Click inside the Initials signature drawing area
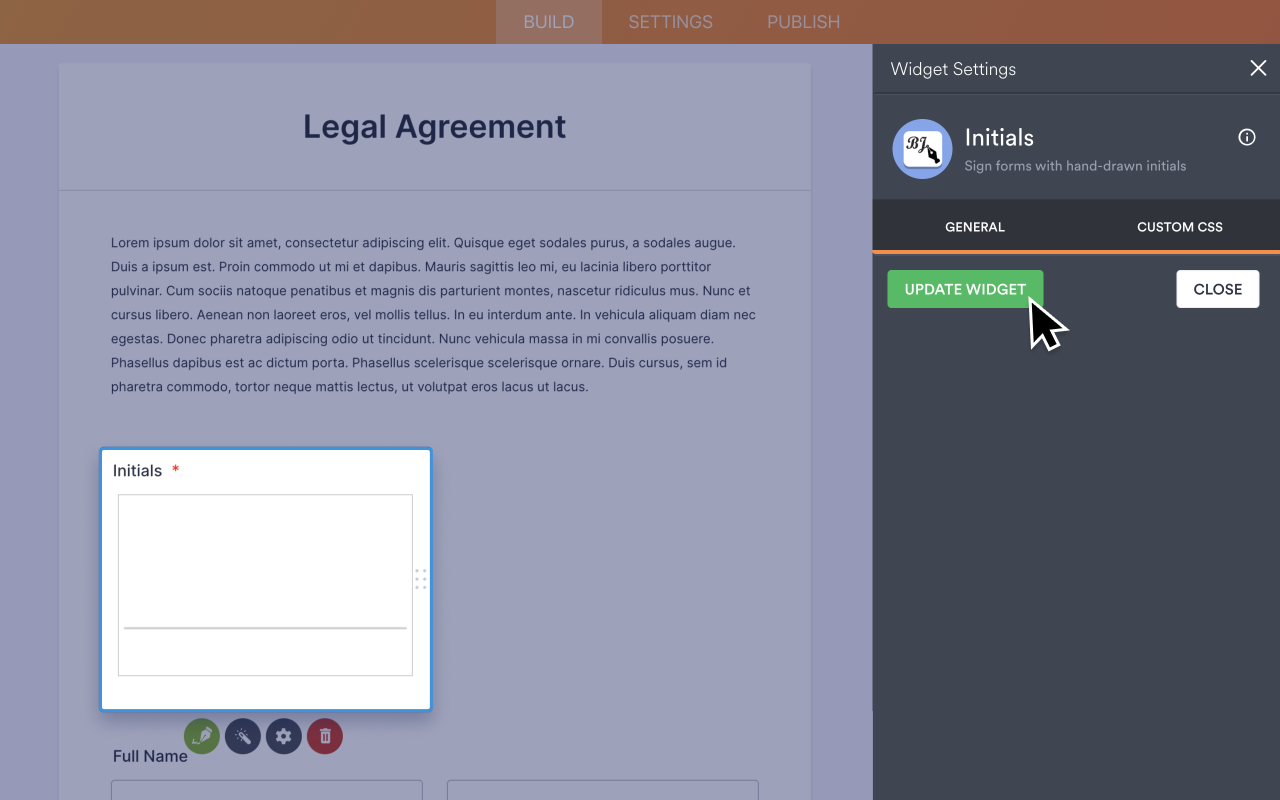1280x800 pixels. coord(265,570)
